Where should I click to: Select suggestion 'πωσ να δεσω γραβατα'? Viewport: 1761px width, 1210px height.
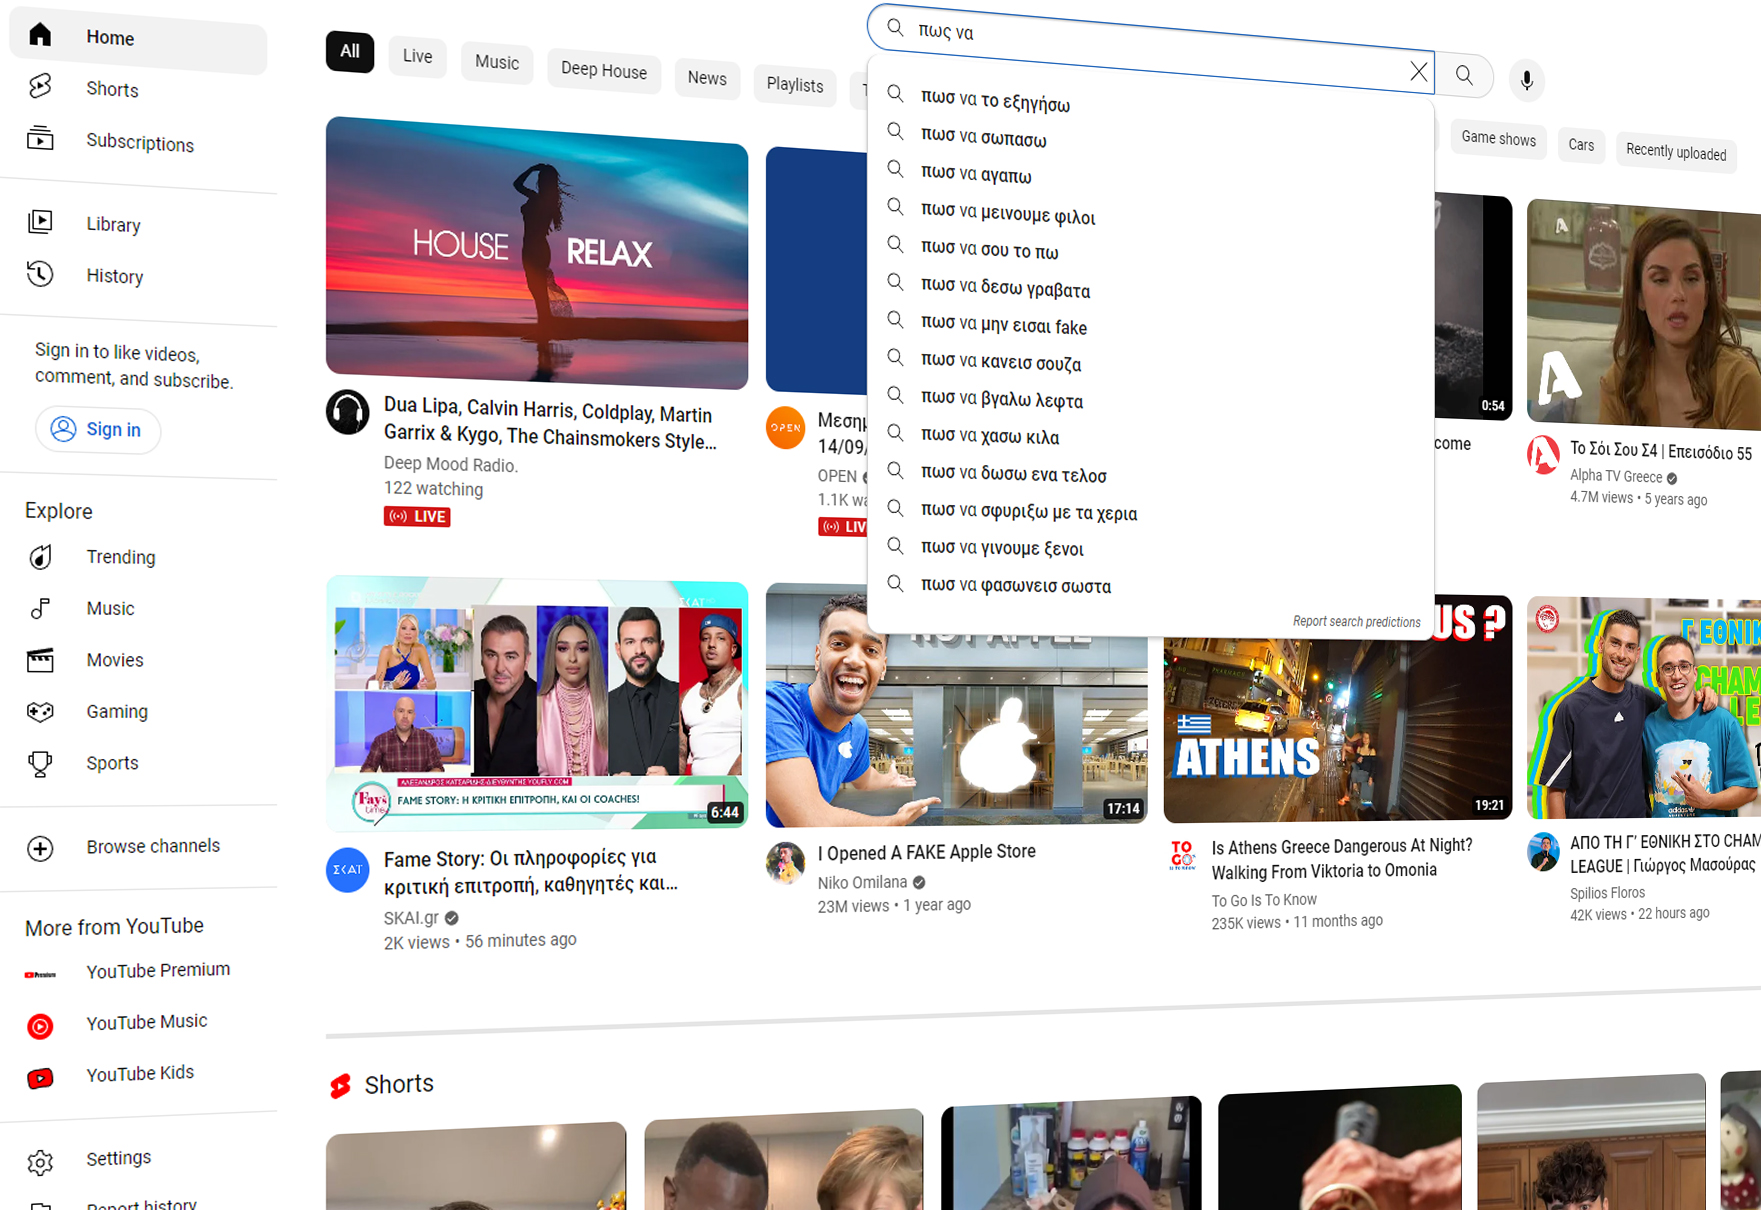coord(1005,289)
